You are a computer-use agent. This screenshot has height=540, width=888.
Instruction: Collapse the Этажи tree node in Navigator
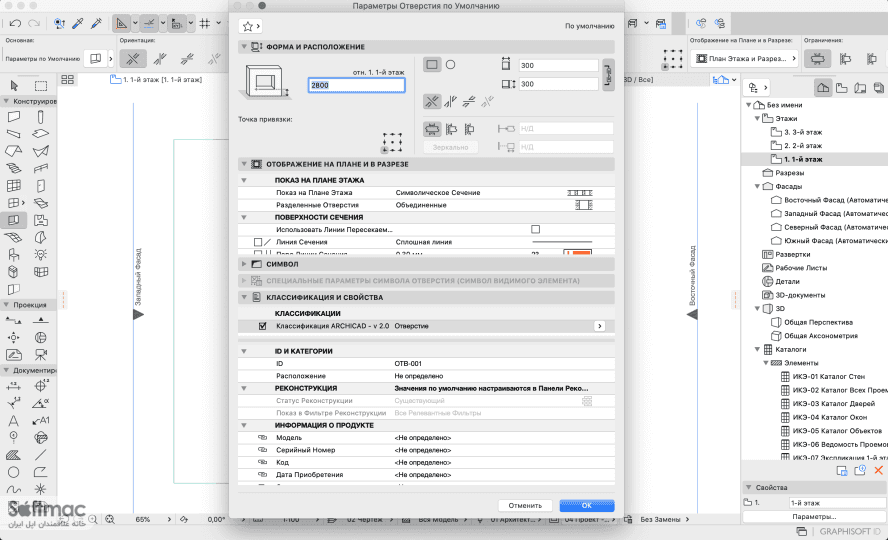click(757, 118)
